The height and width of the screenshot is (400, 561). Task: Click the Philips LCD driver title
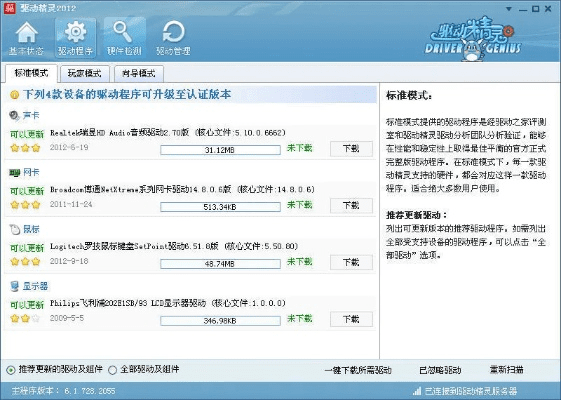[168, 303]
